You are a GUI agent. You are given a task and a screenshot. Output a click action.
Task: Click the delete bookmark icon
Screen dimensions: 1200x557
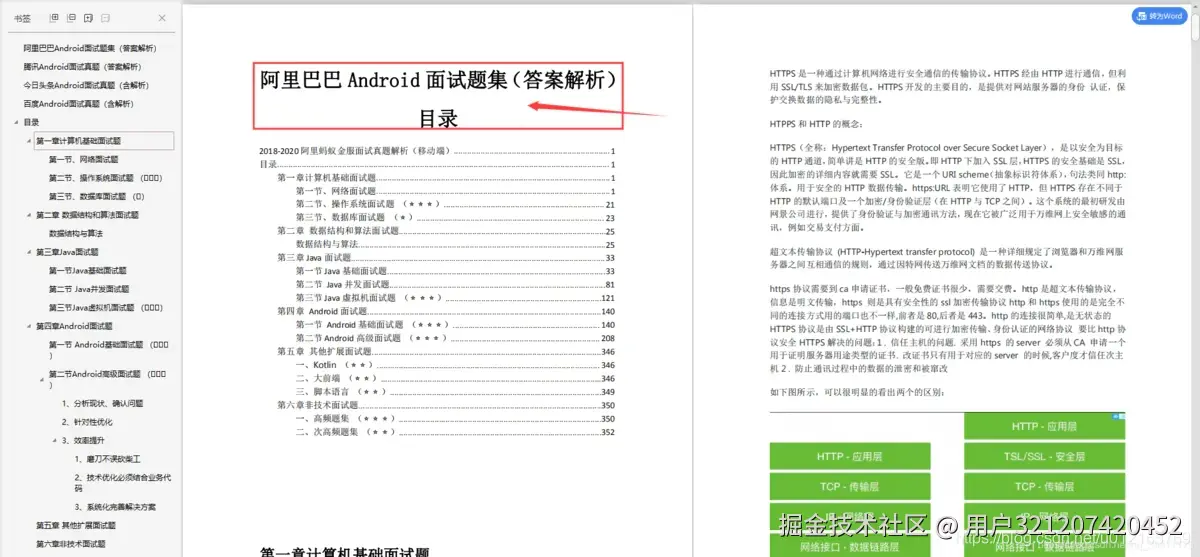(x=105, y=18)
